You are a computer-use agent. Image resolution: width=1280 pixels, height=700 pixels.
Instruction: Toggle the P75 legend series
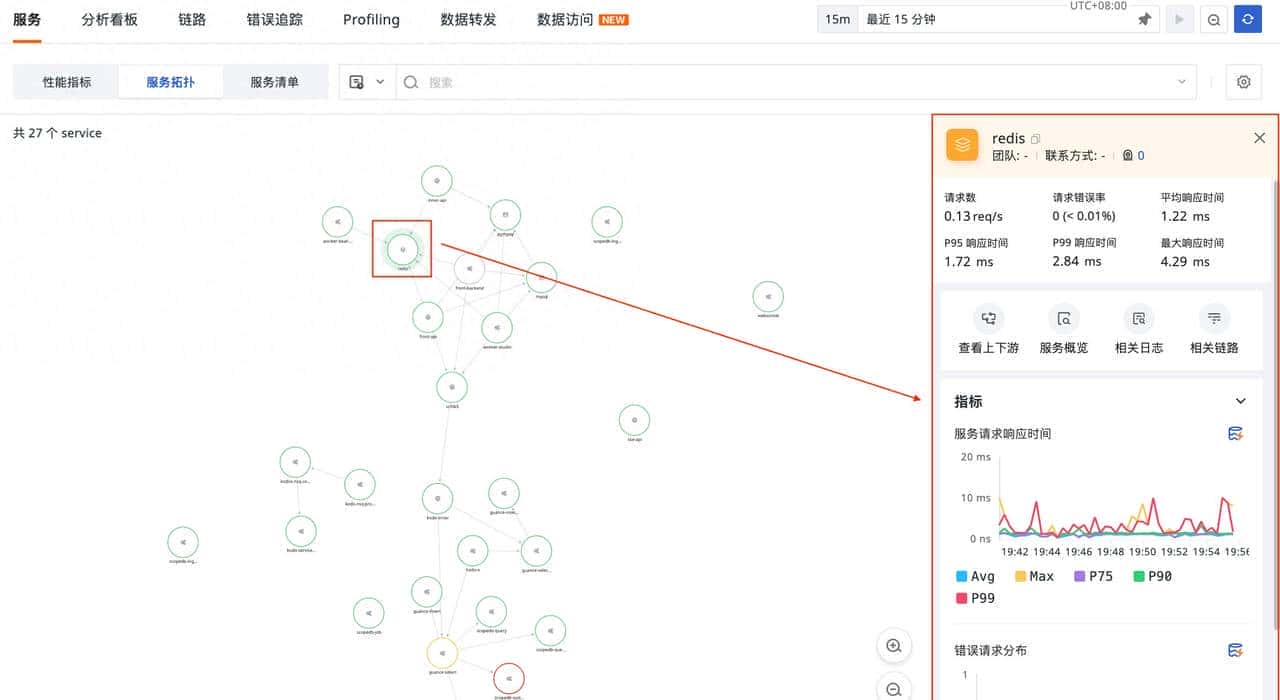coord(1094,576)
